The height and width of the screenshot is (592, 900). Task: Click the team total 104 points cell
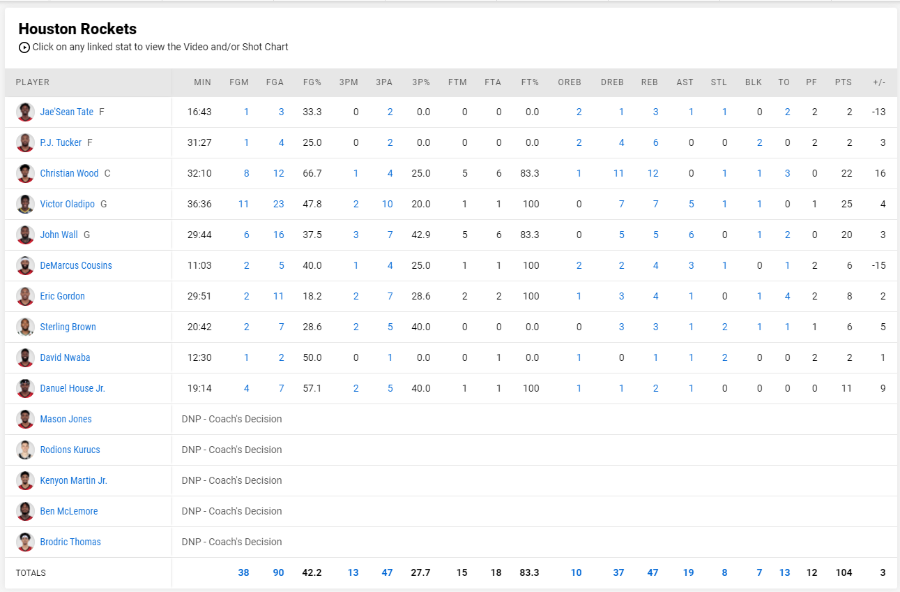pyautogui.click(x=844, y=572)
